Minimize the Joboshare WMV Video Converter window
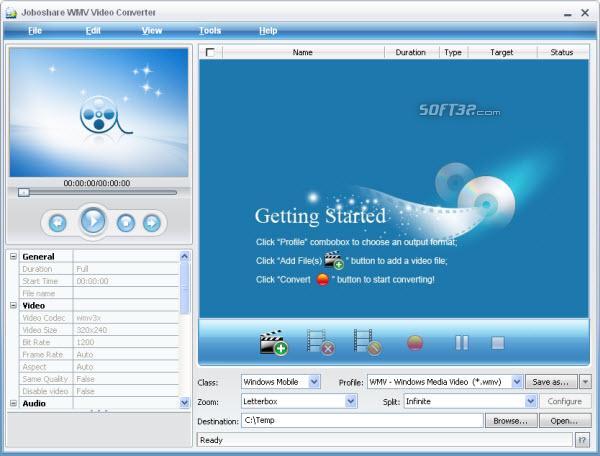Viewport: 600px width, 456px height. coord(567,13)
